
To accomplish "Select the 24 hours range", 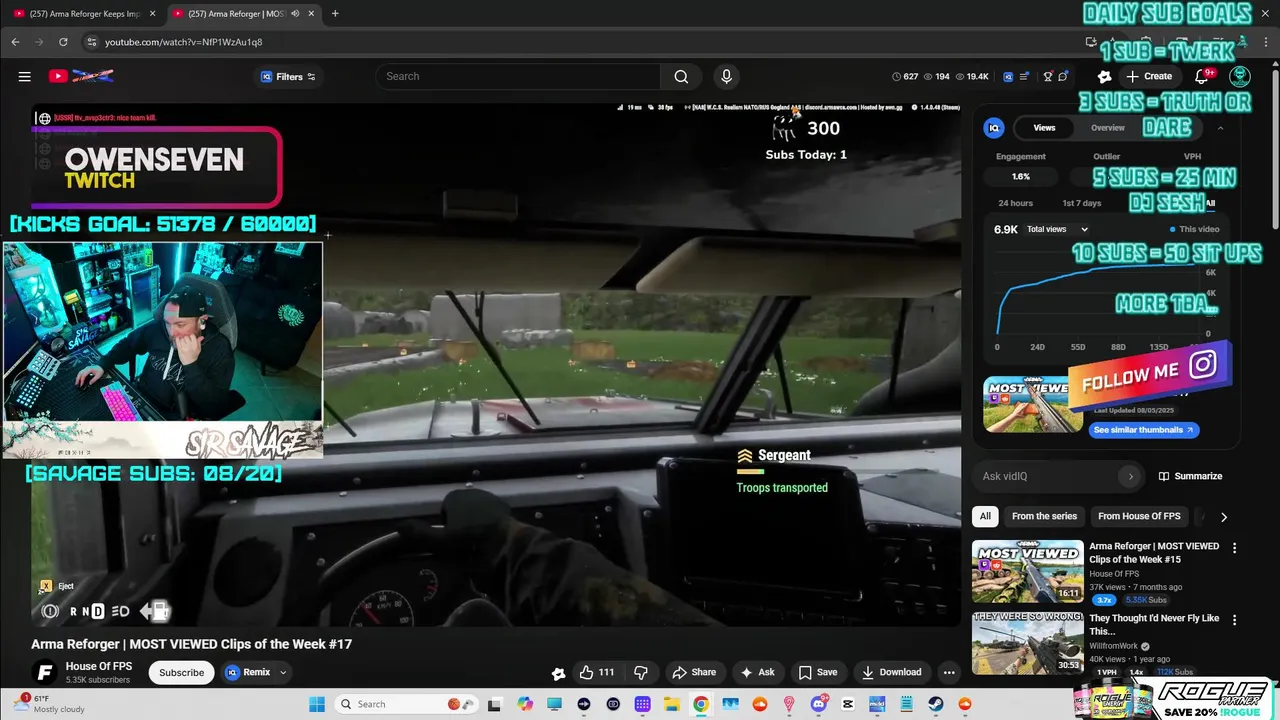I will pos(1015,203).
